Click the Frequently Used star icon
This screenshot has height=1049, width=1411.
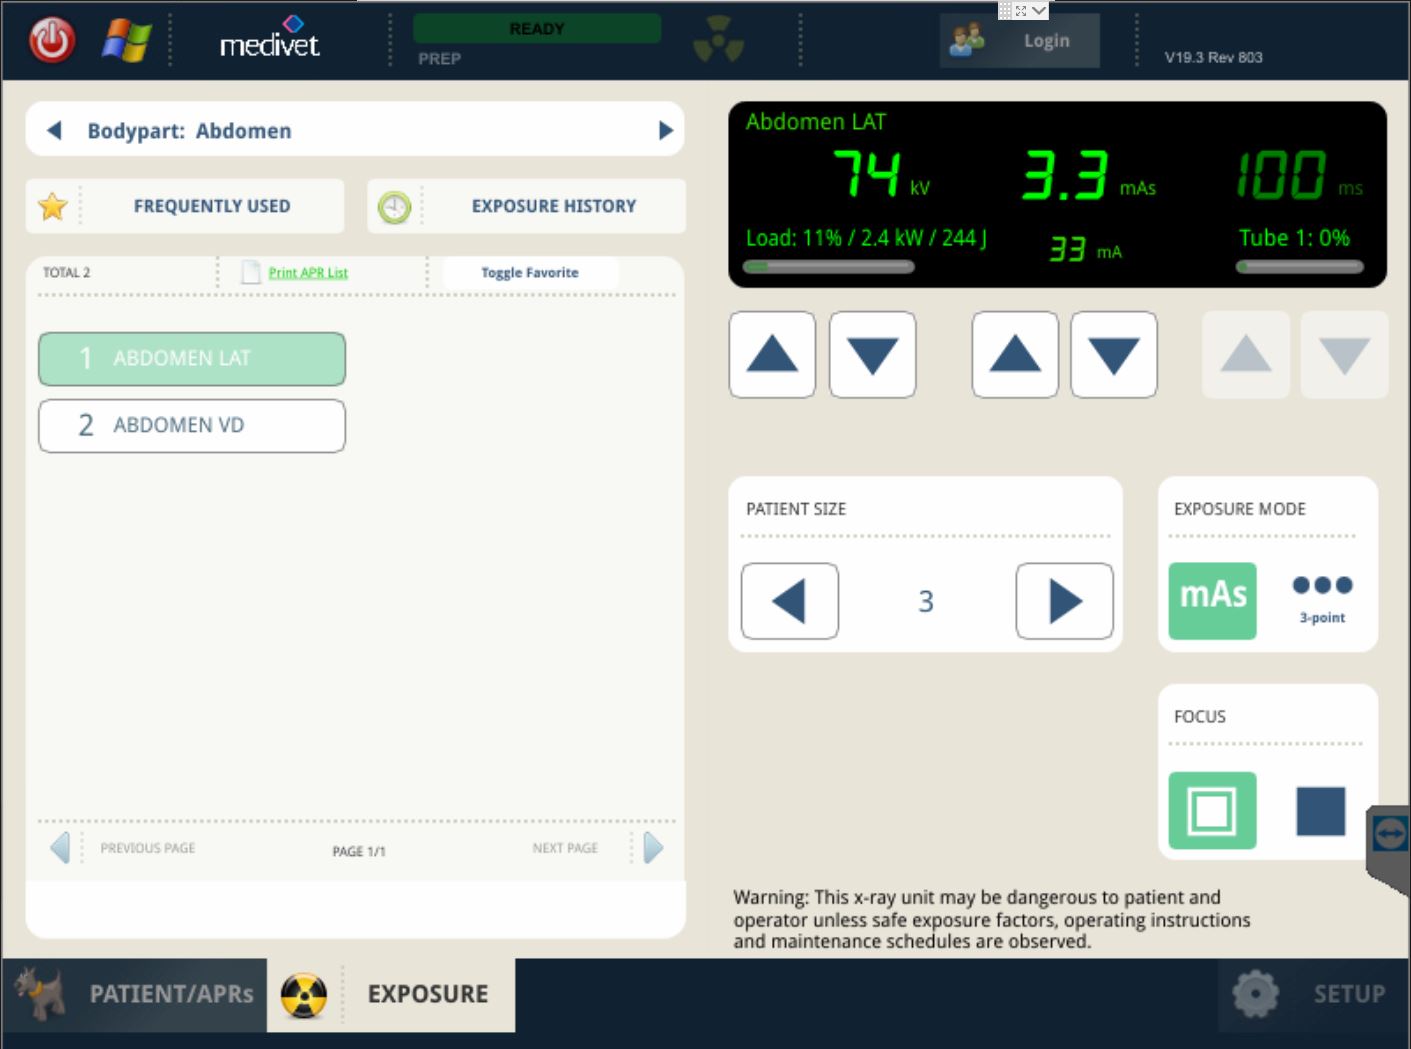pos(53,207)
